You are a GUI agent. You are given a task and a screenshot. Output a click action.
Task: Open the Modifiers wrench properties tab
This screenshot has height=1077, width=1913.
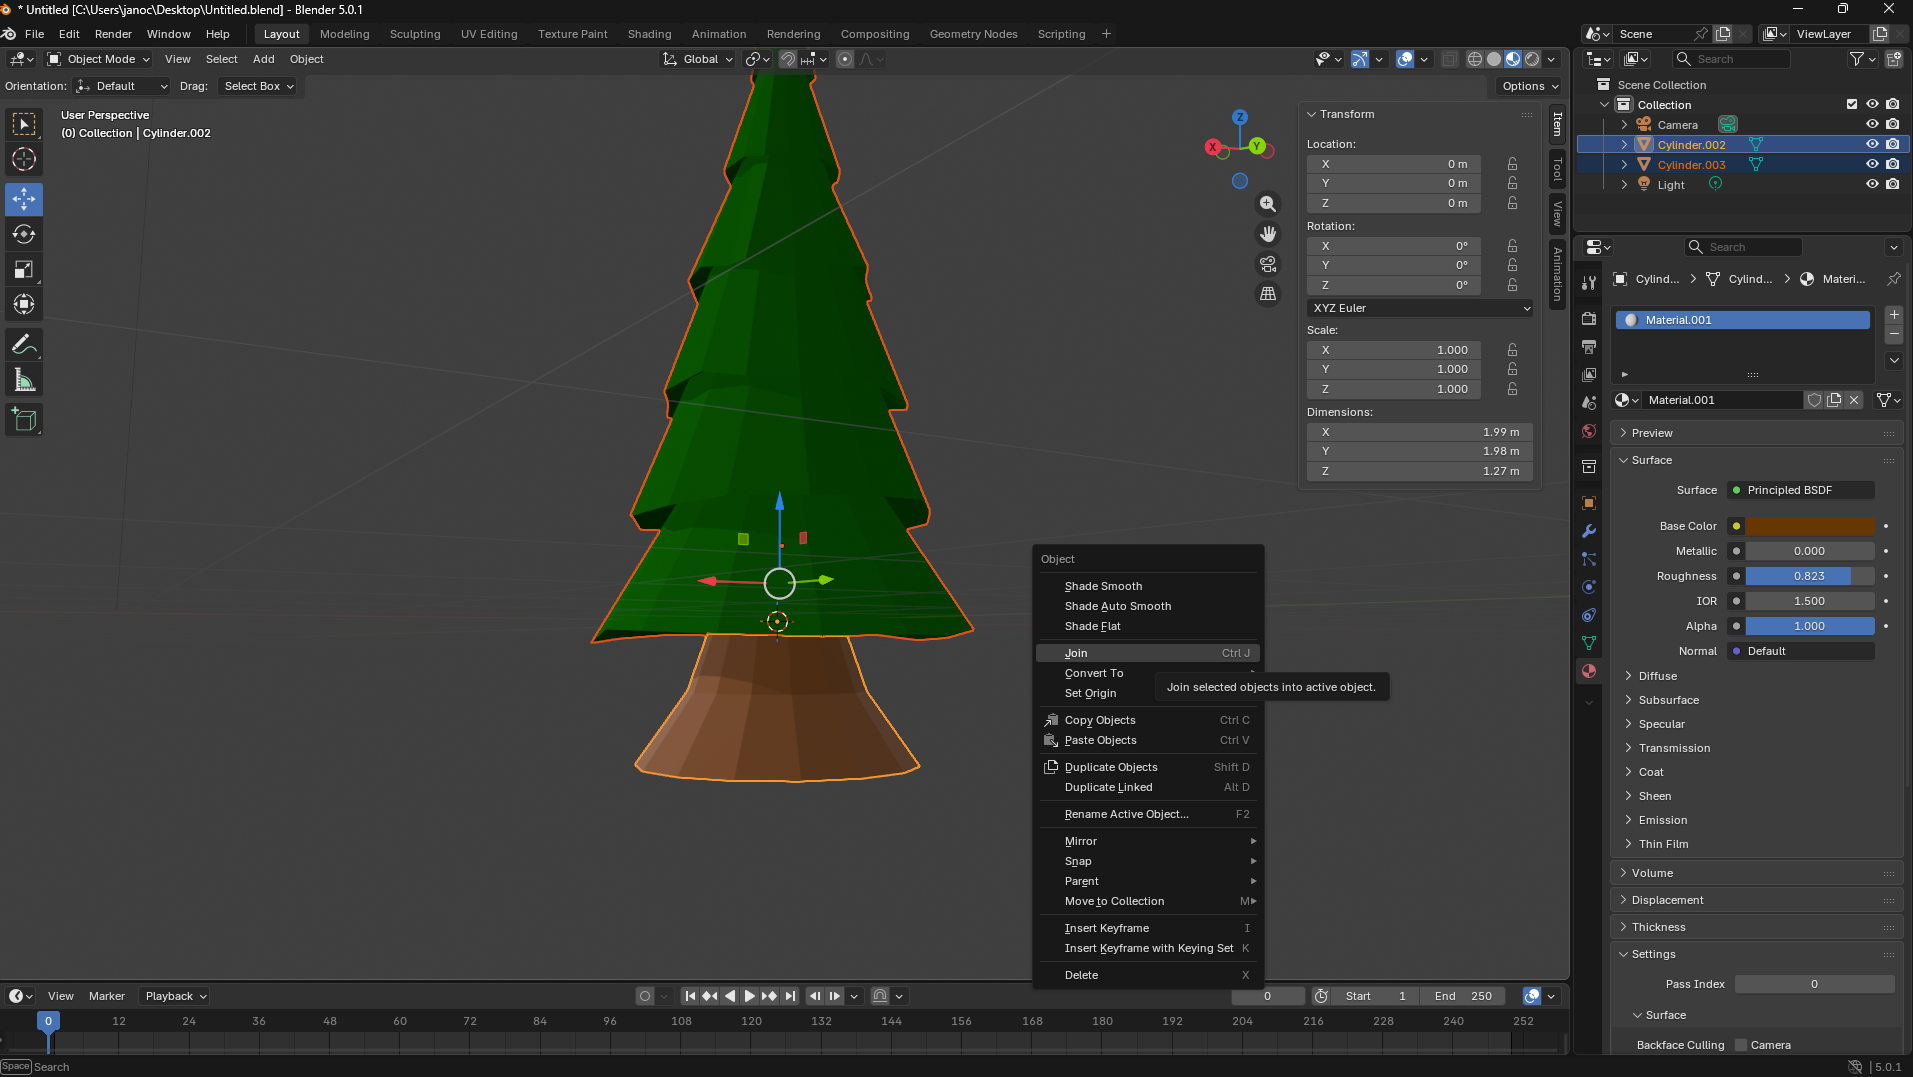(x=1589, y=531)
